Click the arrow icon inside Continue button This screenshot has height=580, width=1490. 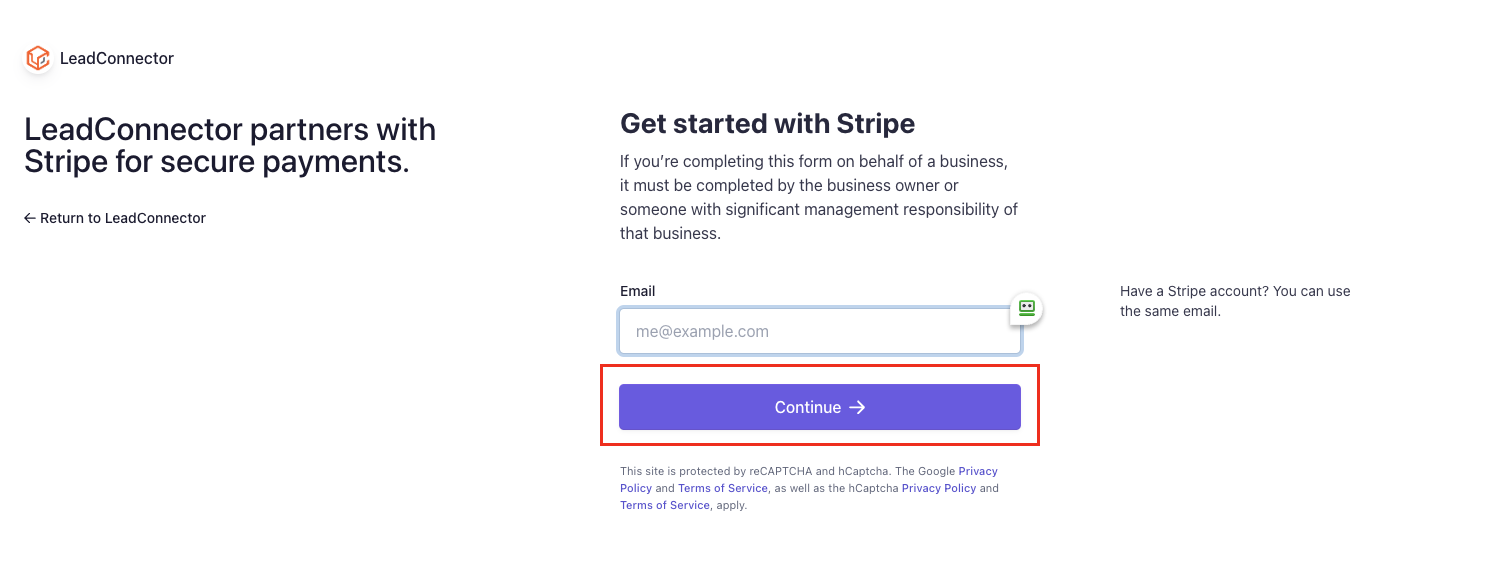tap(857, 407)
